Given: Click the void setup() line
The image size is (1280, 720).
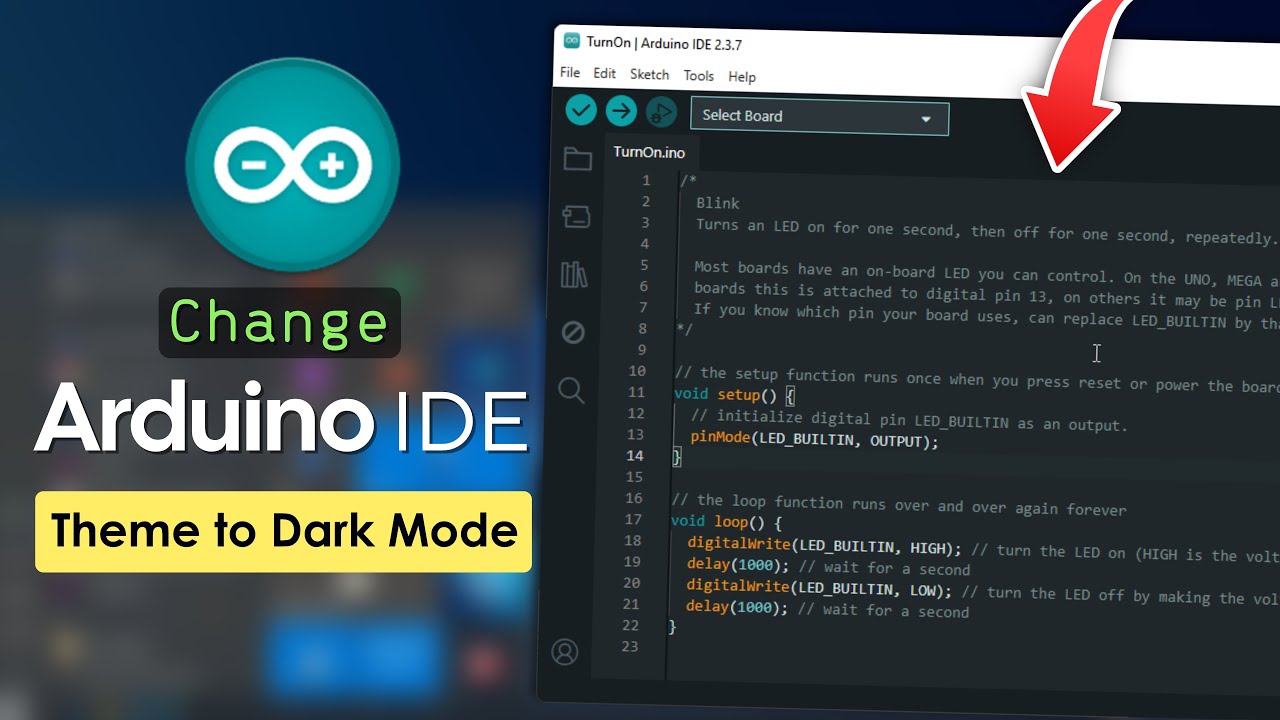Looking at the screenshot, I should click(x=735, y=395).
